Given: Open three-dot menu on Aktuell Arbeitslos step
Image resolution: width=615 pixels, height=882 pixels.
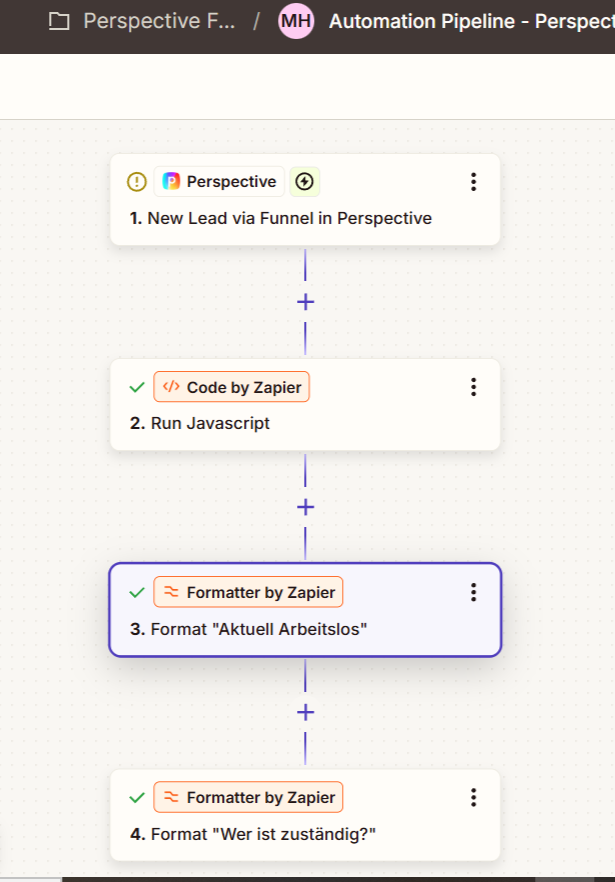Looking at the screenshot, I should tap(473, 592).
